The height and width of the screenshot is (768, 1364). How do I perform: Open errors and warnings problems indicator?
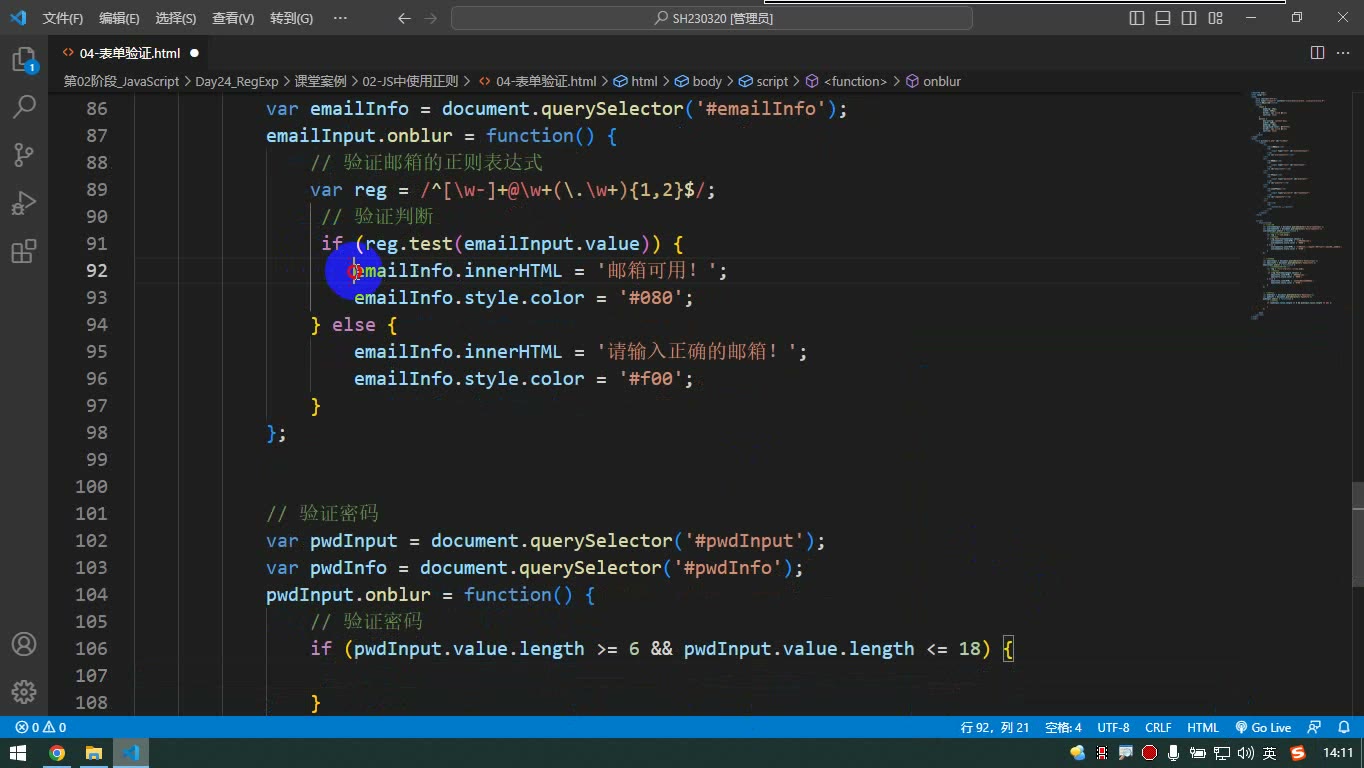41,728
